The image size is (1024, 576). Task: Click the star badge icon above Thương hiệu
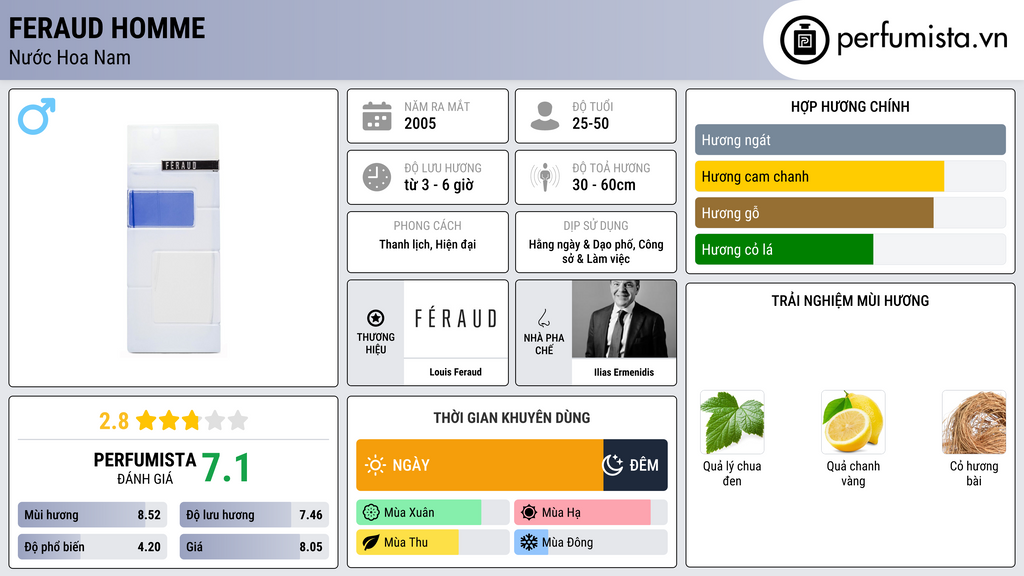(x=376, y=318)
